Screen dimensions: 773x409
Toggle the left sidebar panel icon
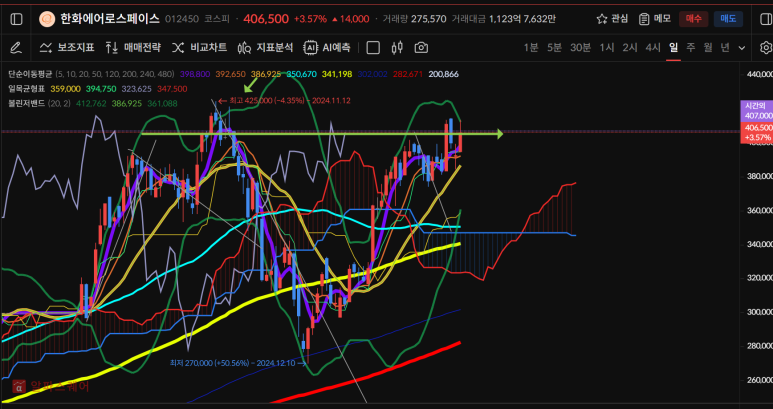pyautogui.click(x=16, y=19)
